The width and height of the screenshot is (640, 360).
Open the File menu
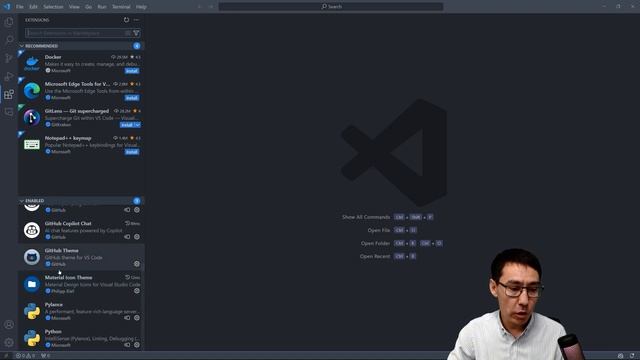click(x=20, y=7)
